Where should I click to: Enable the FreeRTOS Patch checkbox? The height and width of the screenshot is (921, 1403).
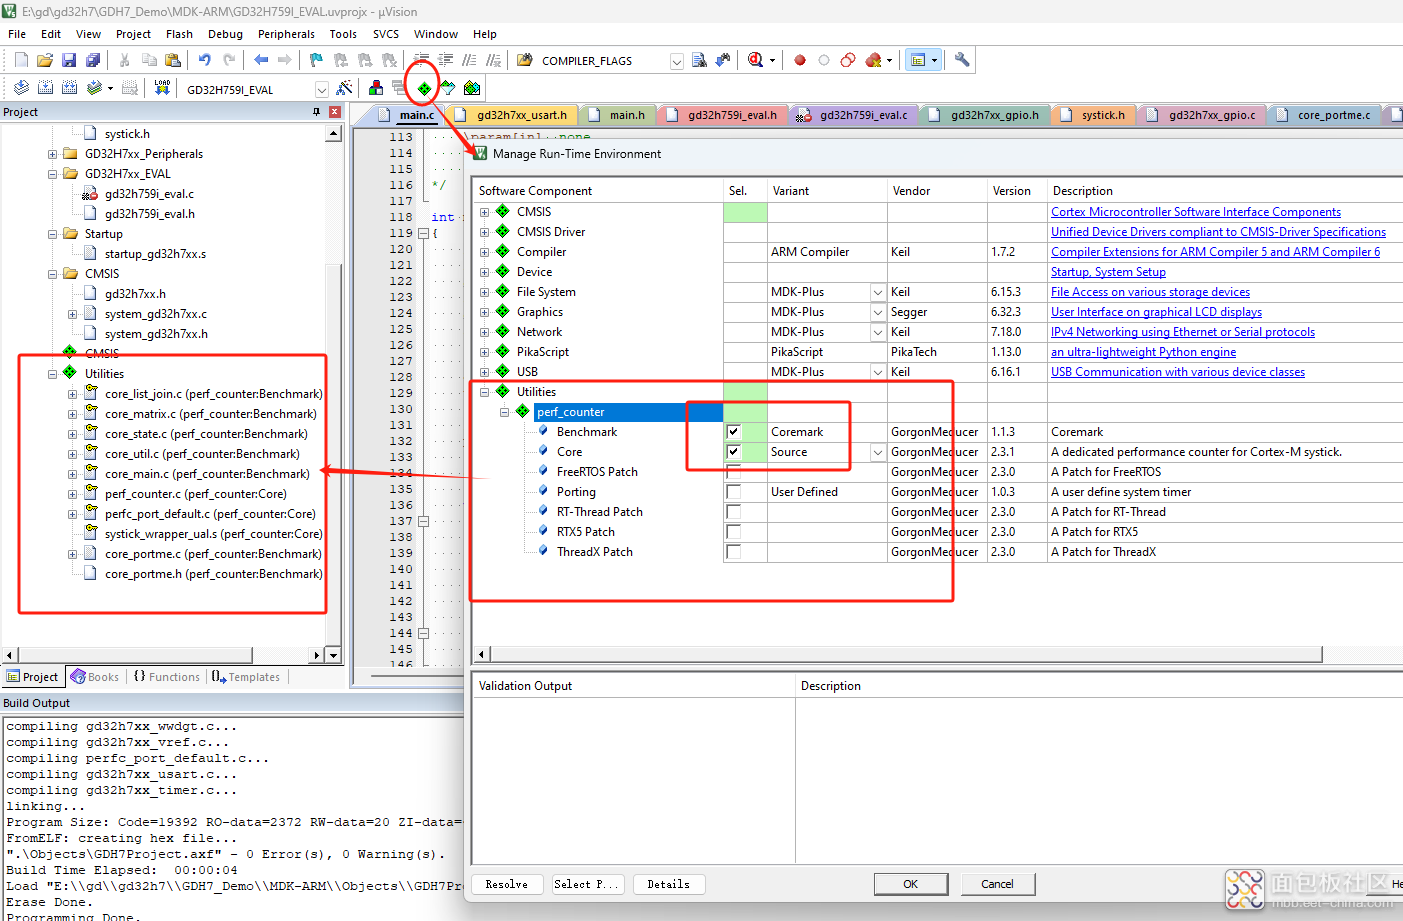click(734, 472)
